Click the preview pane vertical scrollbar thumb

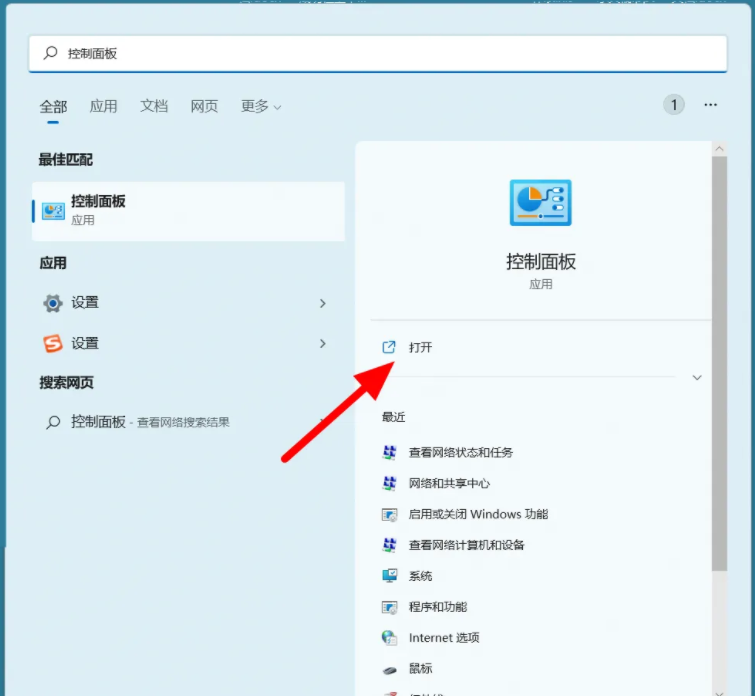(719, 364)
